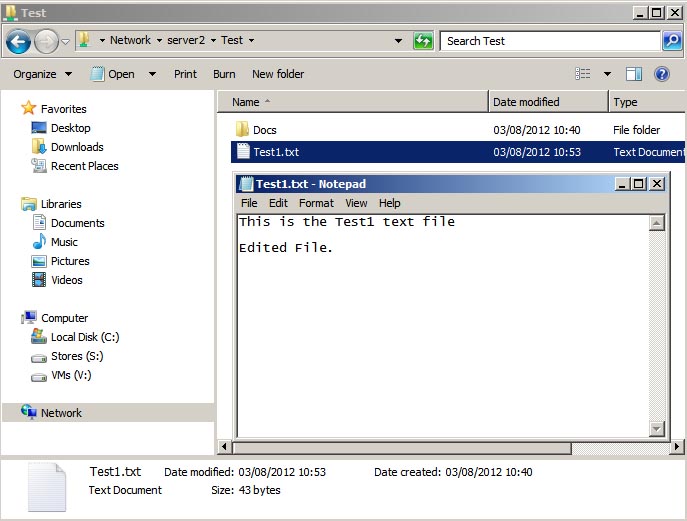Click the file thumbnail in the details pane

pos(47,487)
